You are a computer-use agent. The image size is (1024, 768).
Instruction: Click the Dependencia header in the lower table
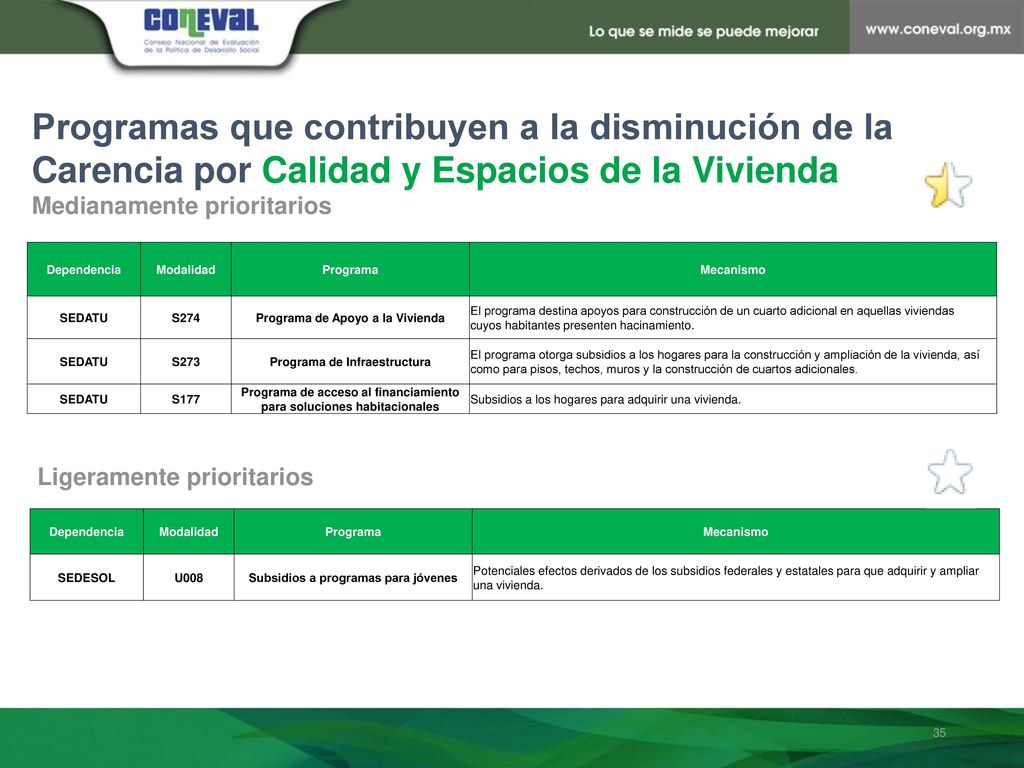coord(86,532)
